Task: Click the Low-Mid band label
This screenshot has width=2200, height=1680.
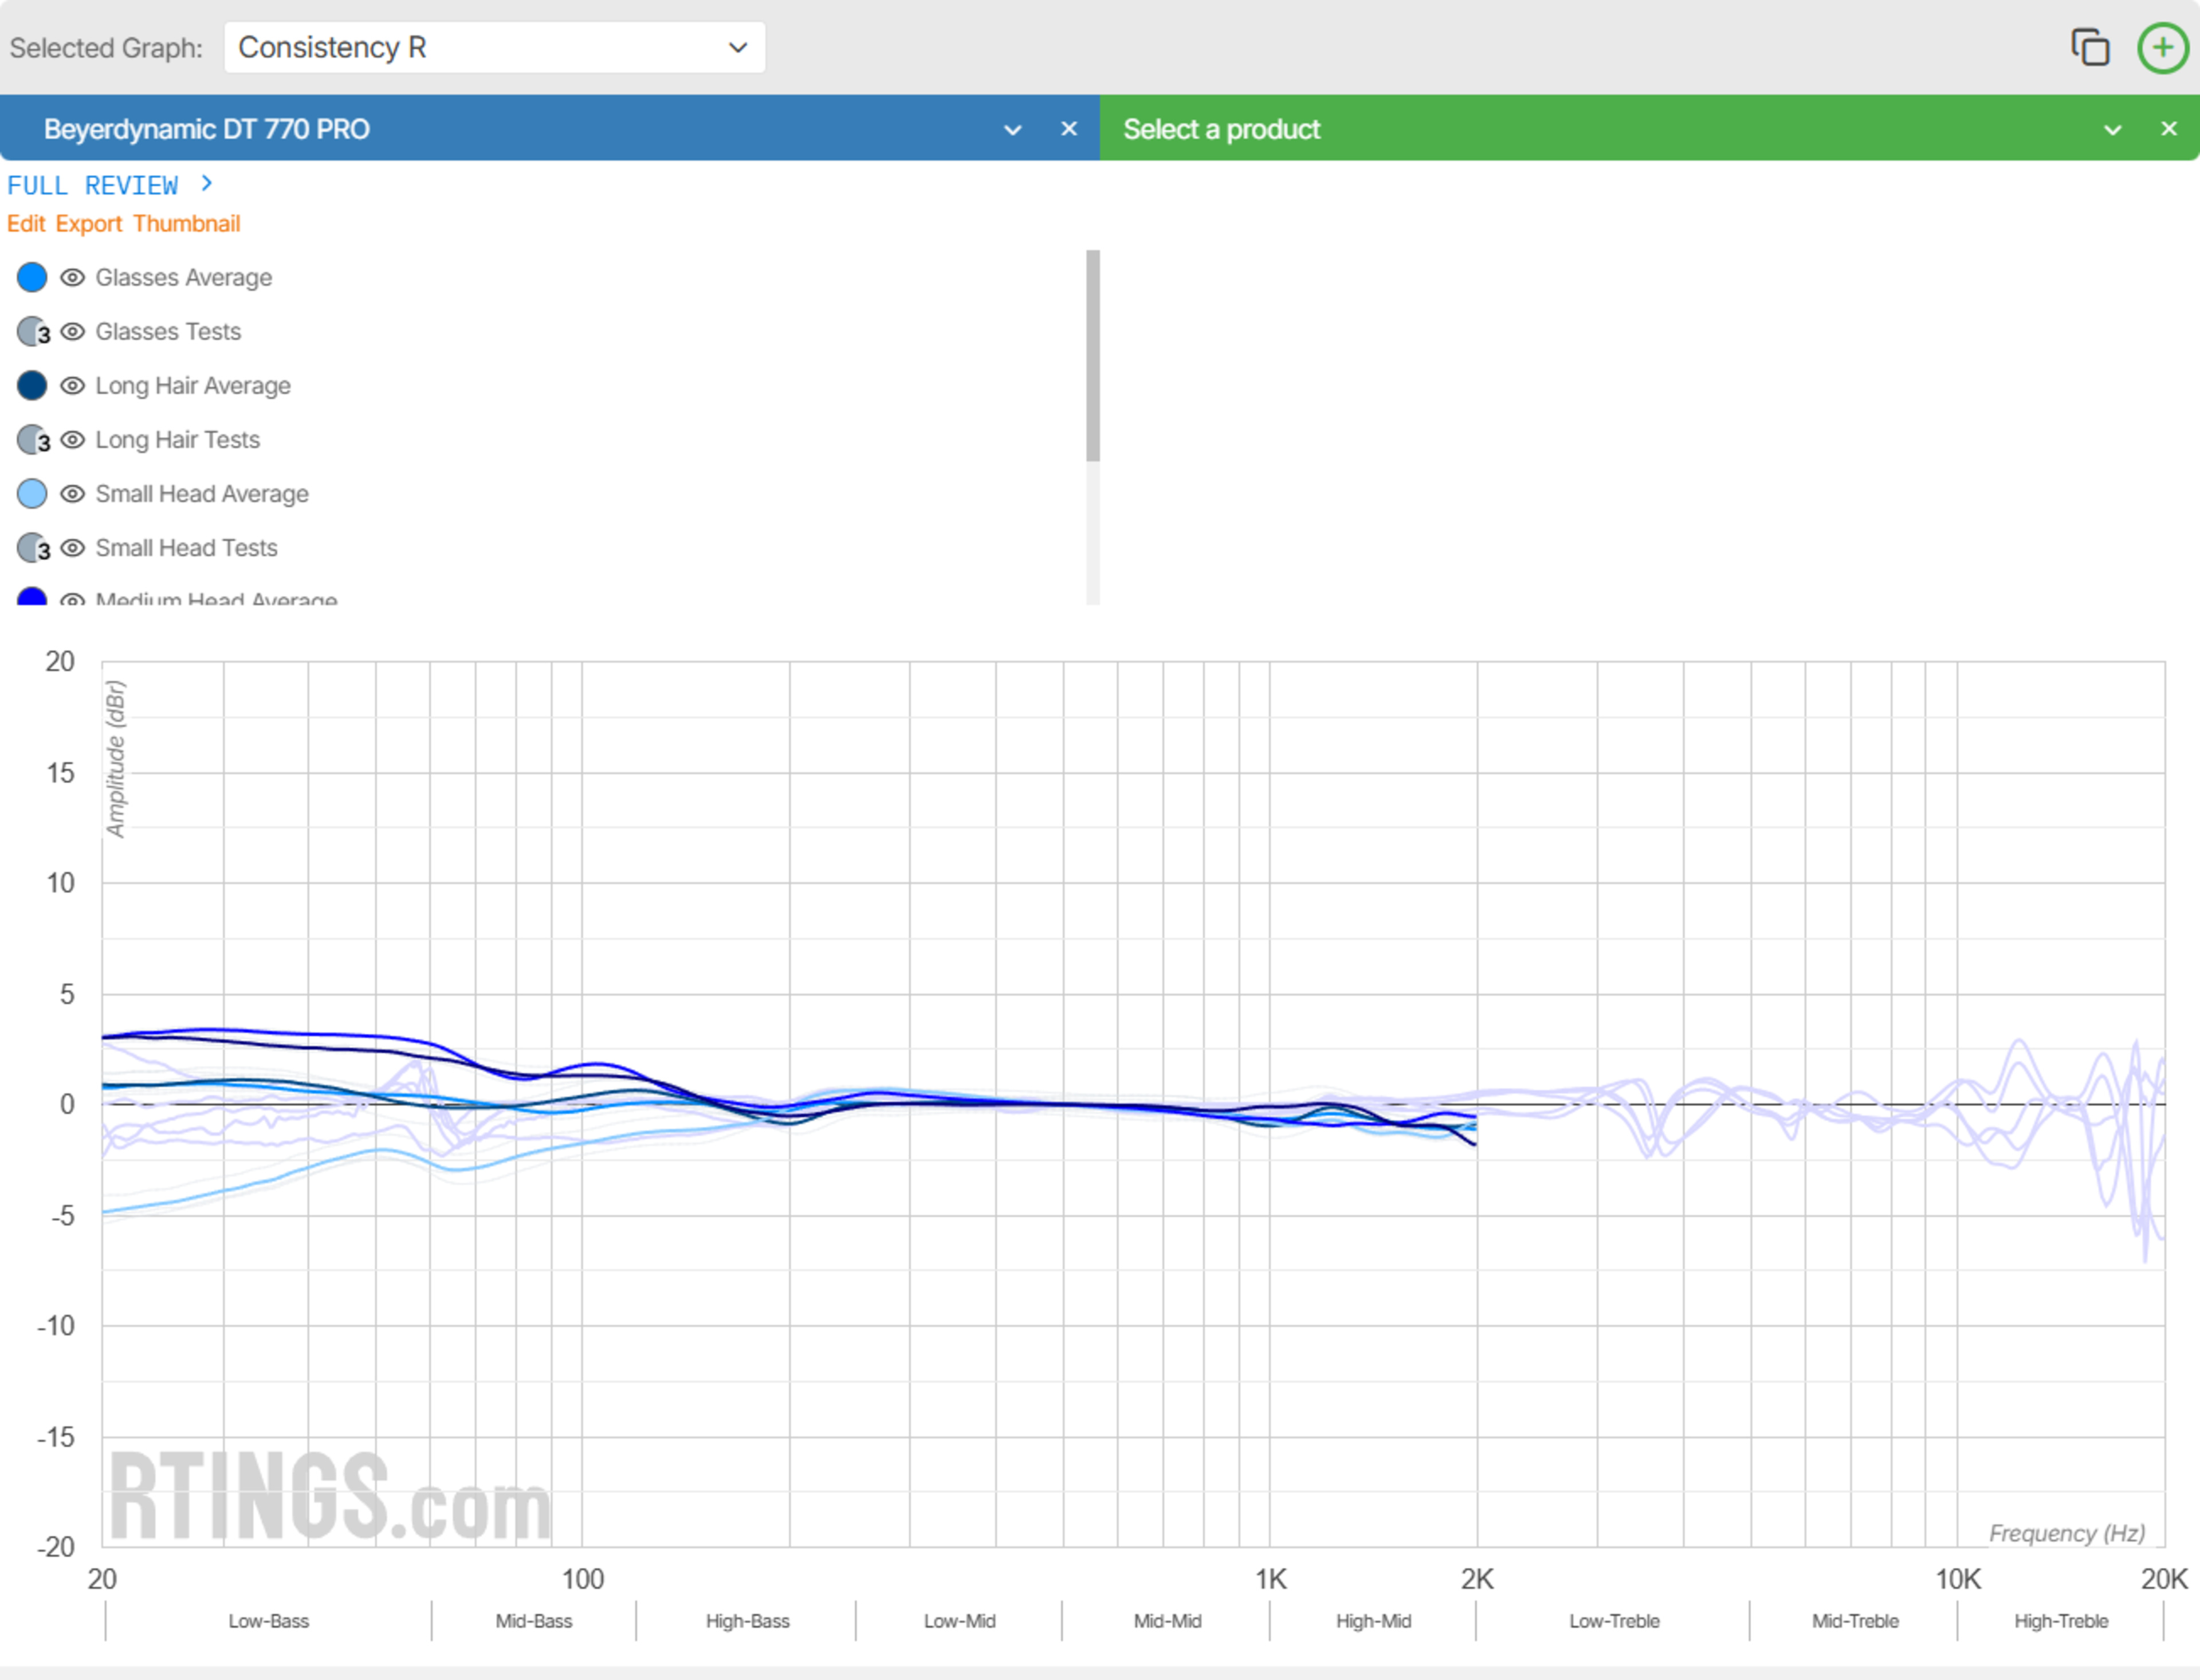Action: point(960,1621)
